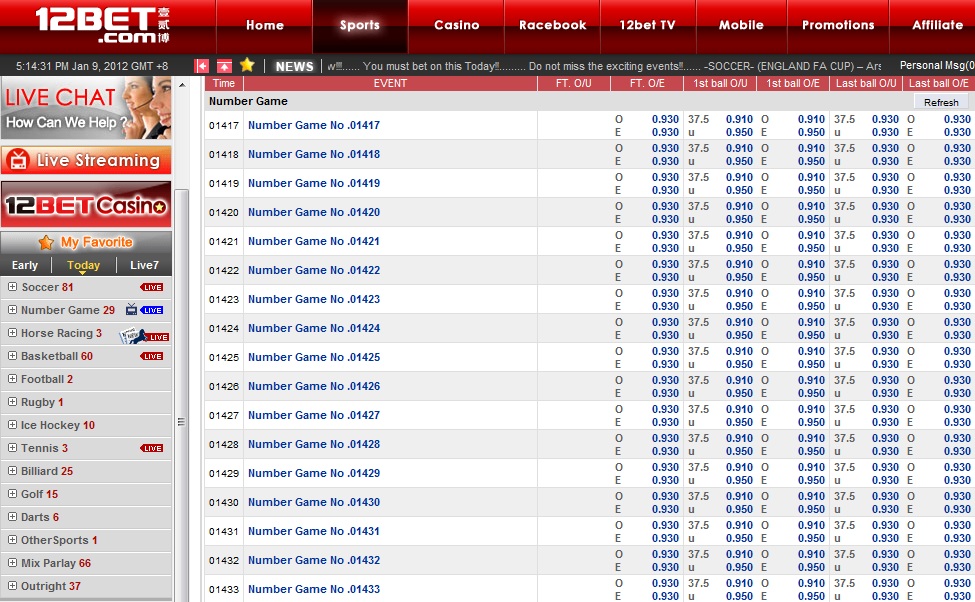Screen dimensions: 975x602
Task: Expand the Horse Racing category
Action: pos(12,333)
